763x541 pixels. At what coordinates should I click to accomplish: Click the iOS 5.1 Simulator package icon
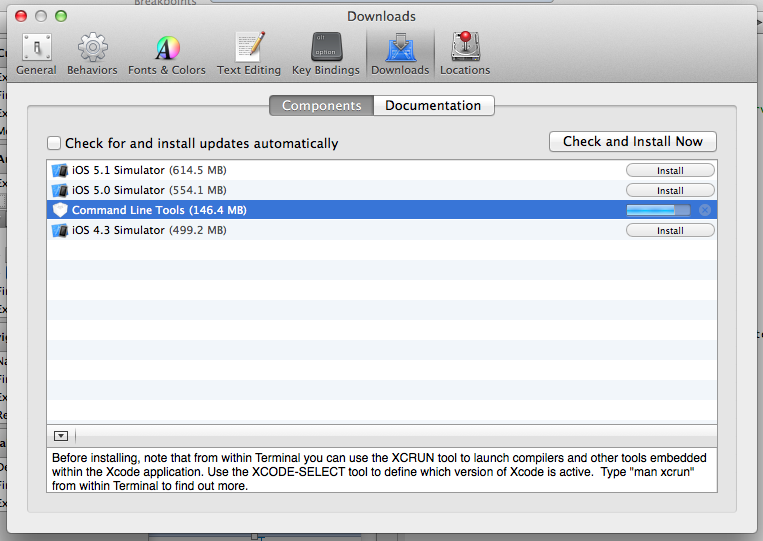pos(60,170)
